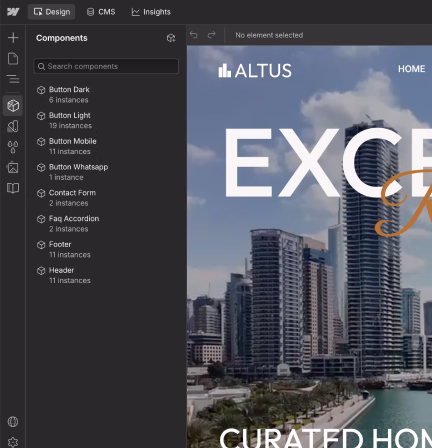Image resolution: width=432 pixels, height=448 pixels.
Task: Open the Variables panel icon
Action: point(13,126)
